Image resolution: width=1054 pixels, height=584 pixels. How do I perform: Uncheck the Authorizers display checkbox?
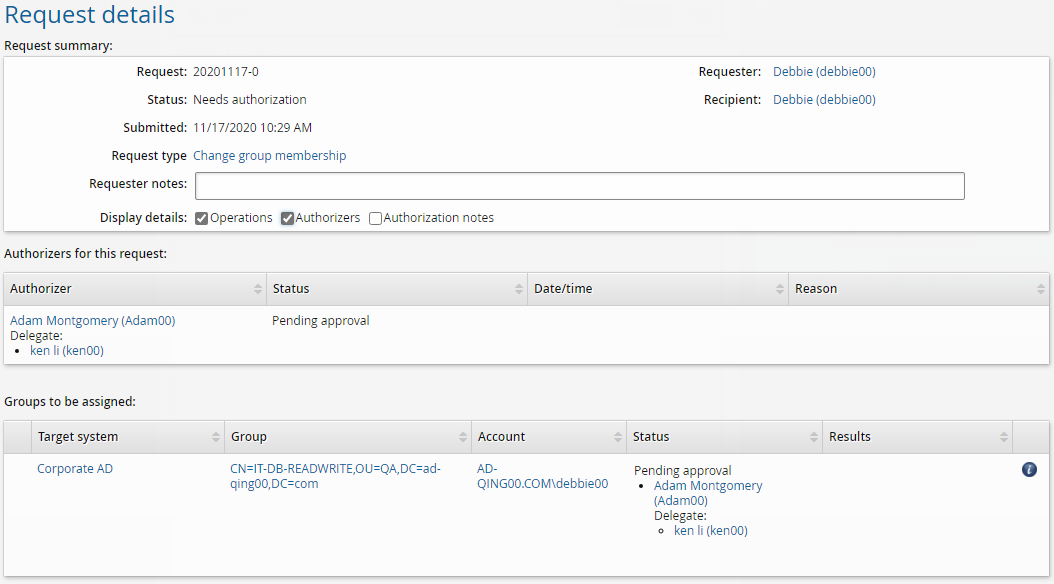(288, 218)
